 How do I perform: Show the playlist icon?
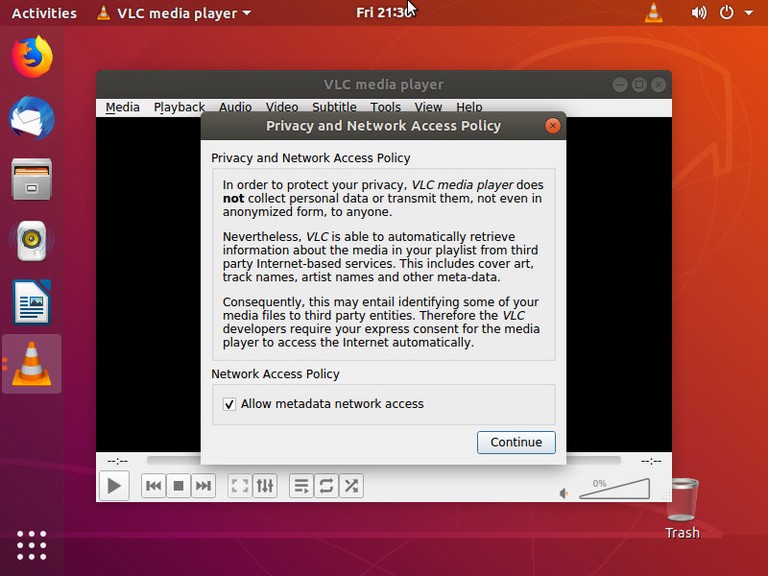point(301,486)
